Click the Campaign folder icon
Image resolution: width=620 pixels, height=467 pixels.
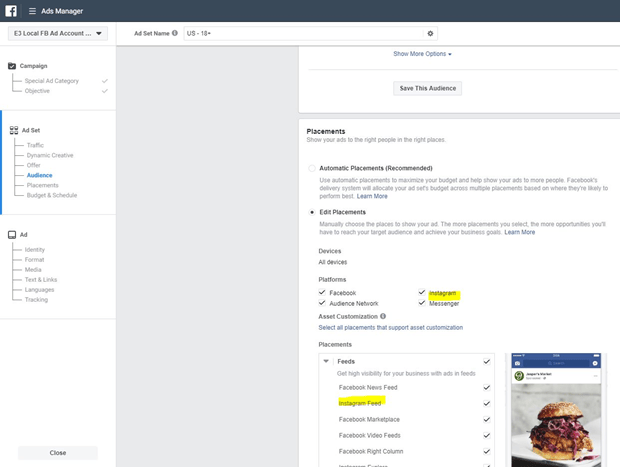click(12, 66)
